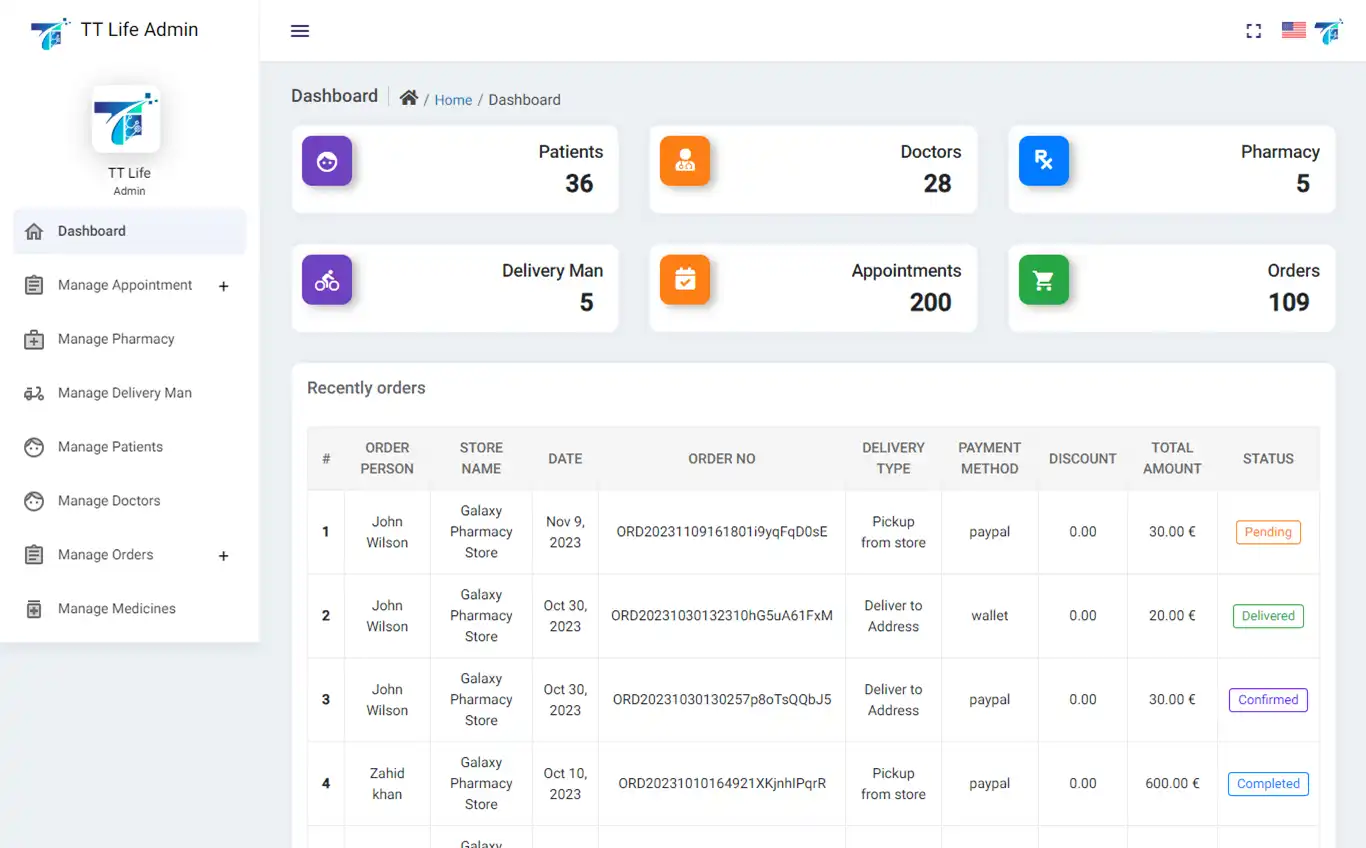
Task: Select Dashboard in the sidebar
Action: (92, 231)
